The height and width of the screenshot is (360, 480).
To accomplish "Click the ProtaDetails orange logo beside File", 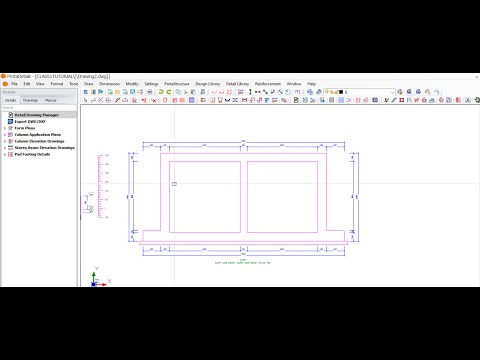I will point(5,84).
